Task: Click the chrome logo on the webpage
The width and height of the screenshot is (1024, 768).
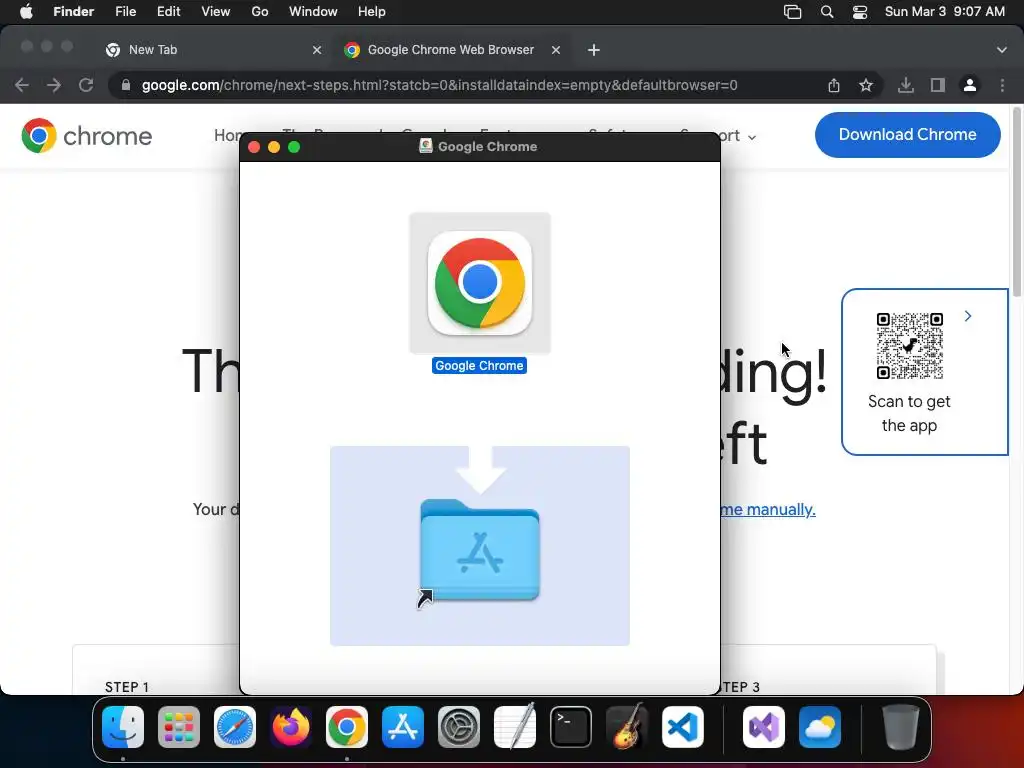Action: click(86, 136)
